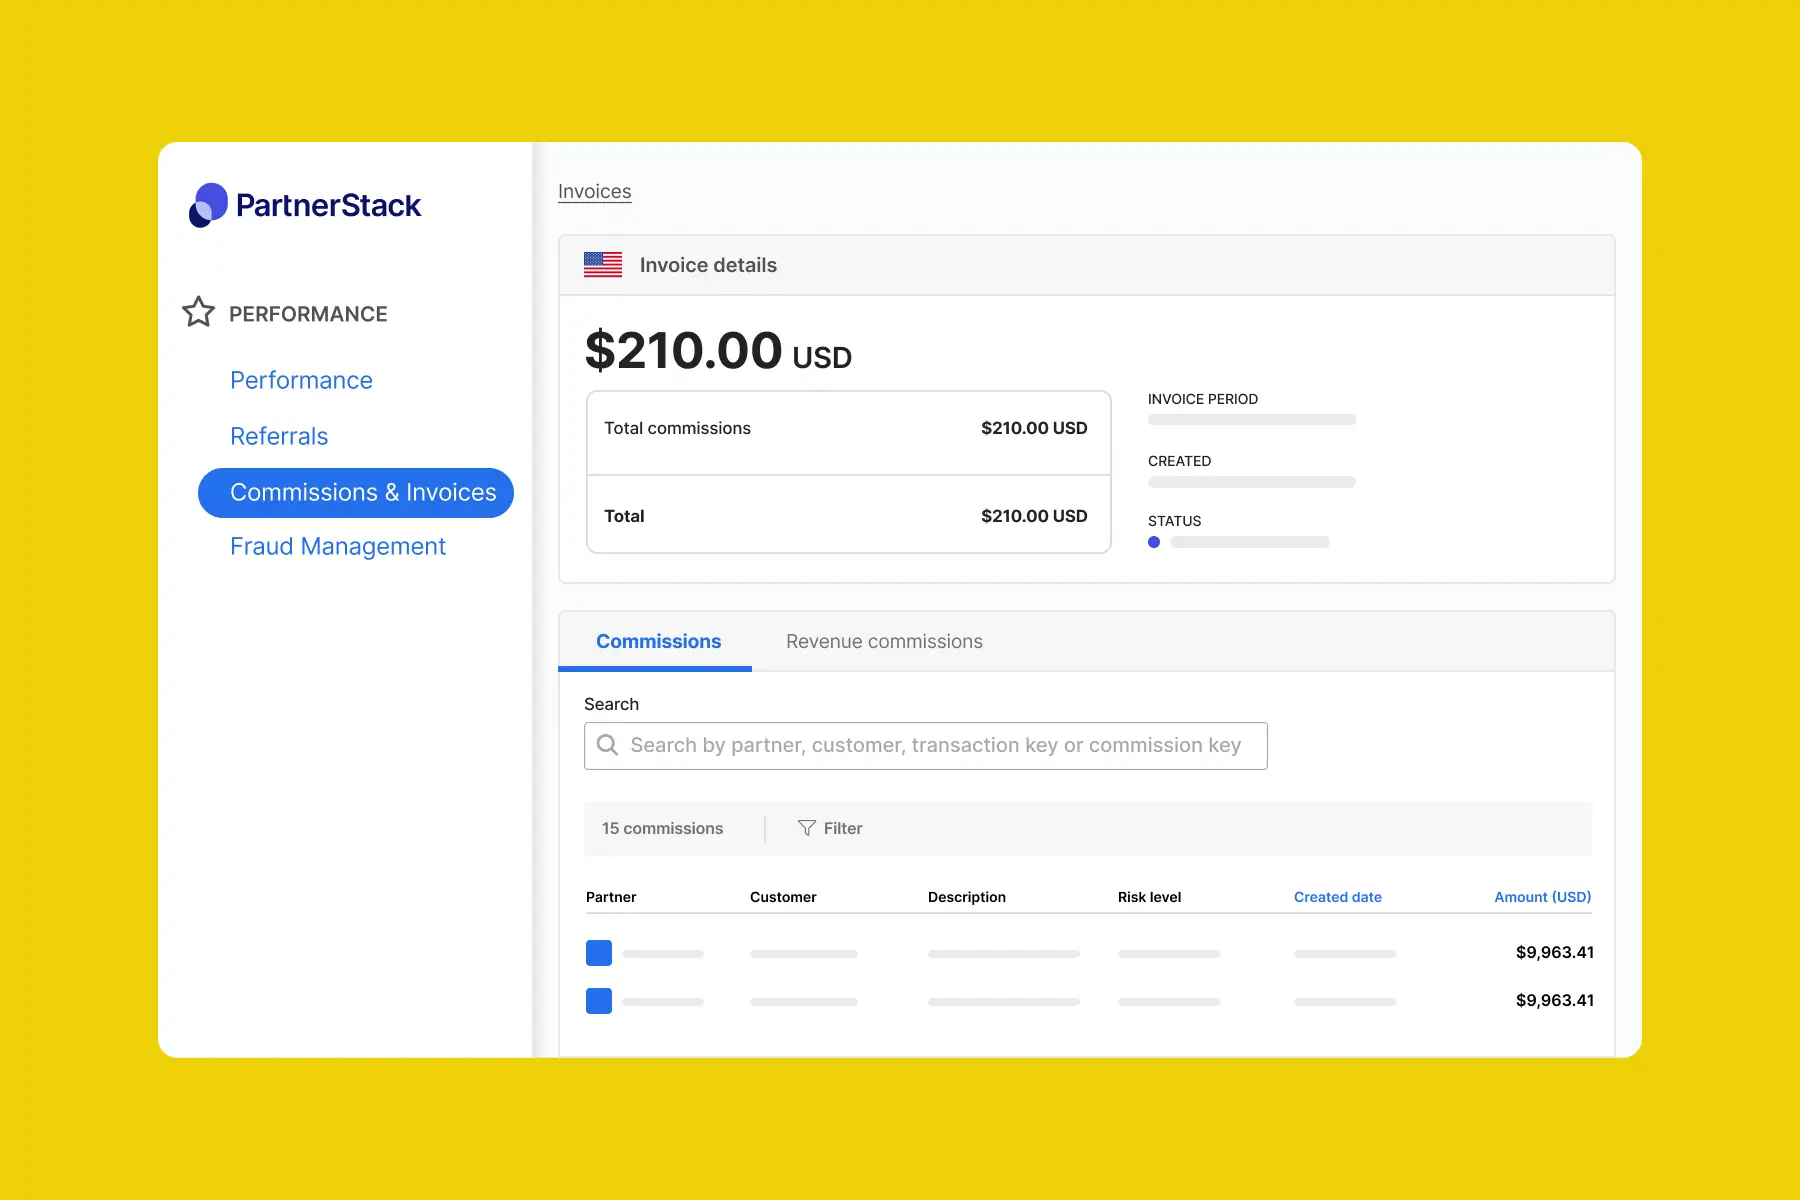Viewport: 1800px width, 1200px height.
Task: Open the Referrals sidebar page
Action: [x=279, y=436]
